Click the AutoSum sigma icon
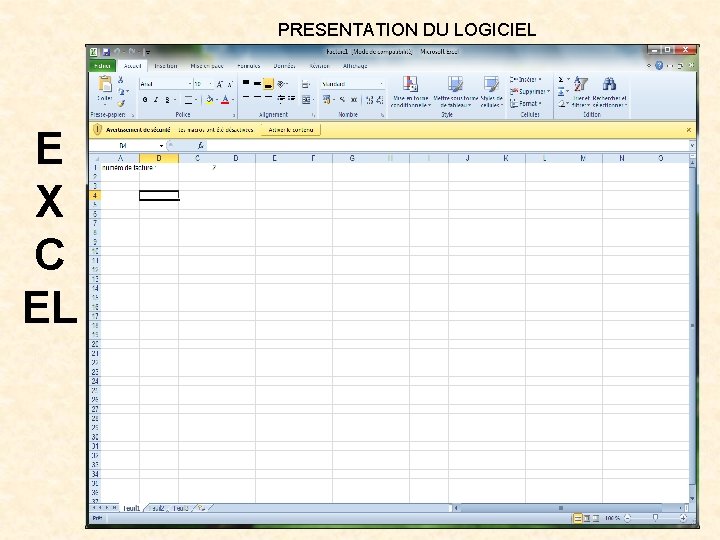 [561, 80]
